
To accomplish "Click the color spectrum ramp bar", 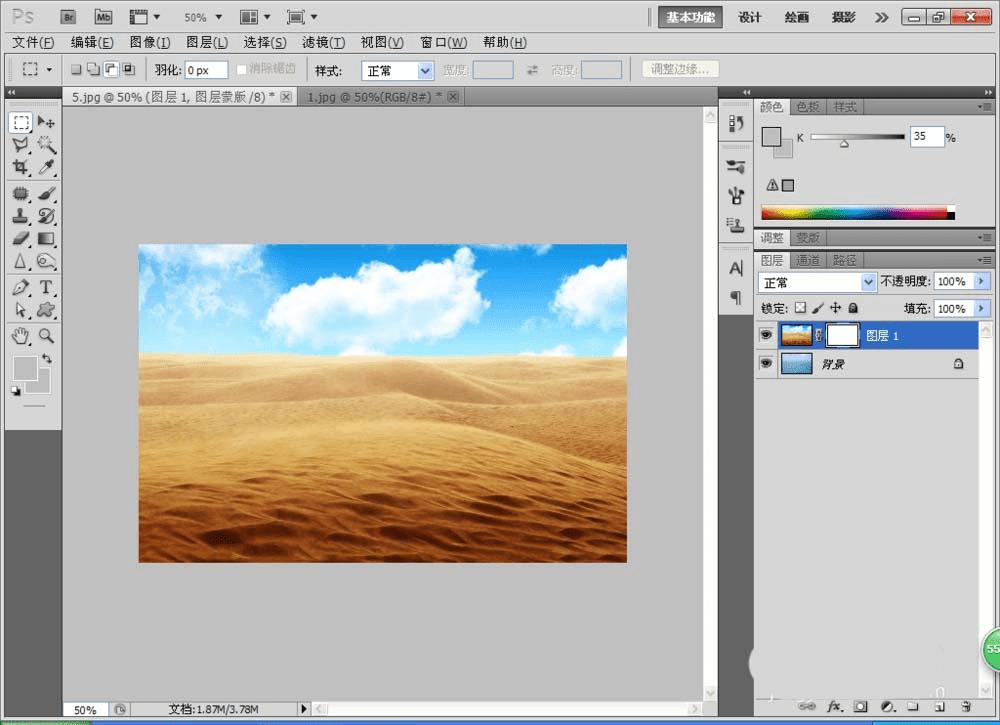I will coord(857,212).
